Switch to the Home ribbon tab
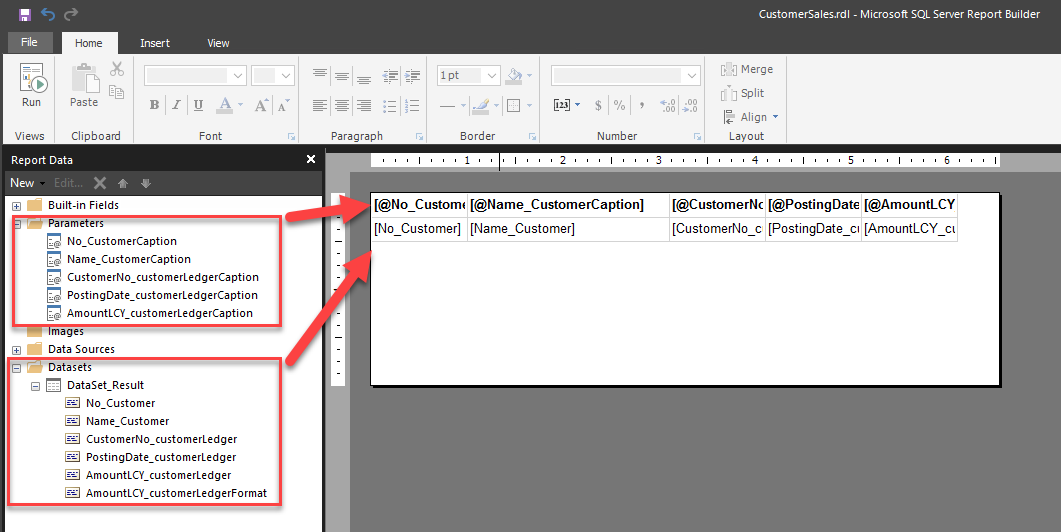The width and height of the screenshot is (1061, 532). coord(89,43)
